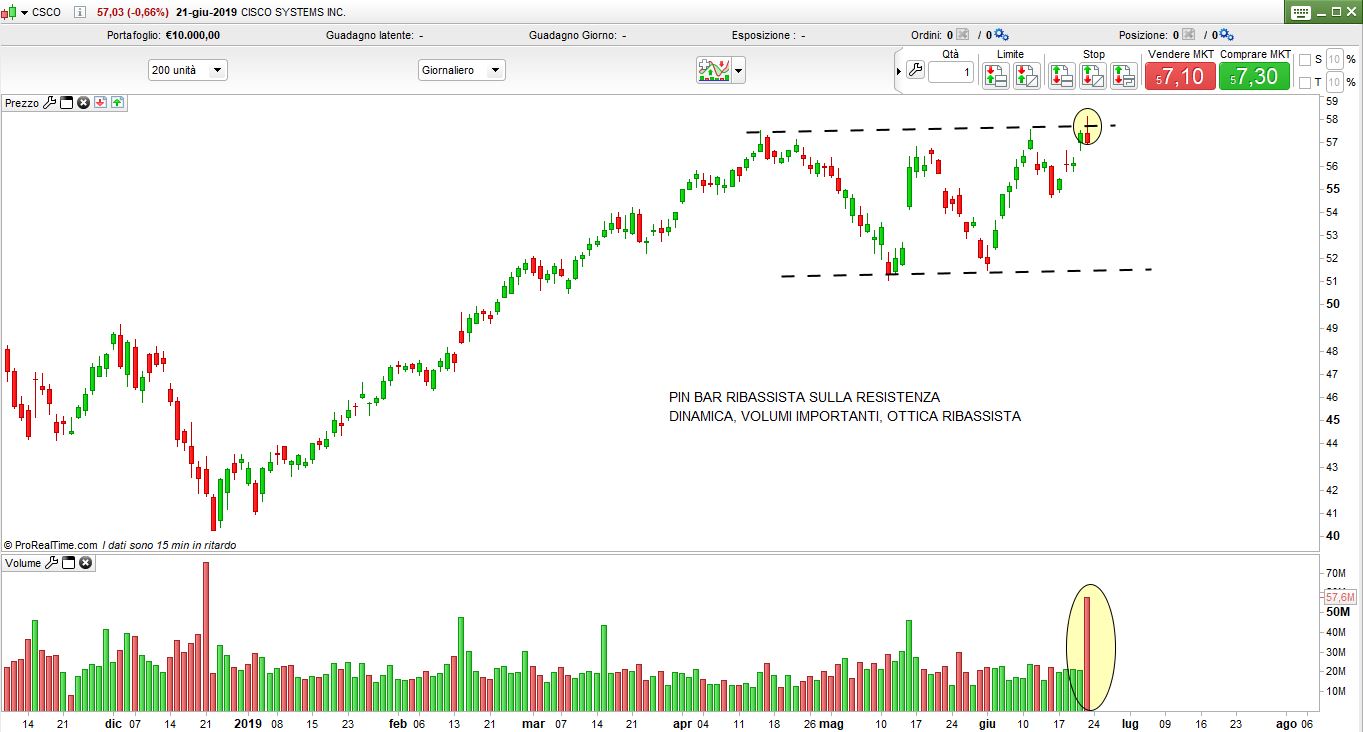This screenshot has width=1363, height=732.
Task: Close the Volume indicator panel
Action: pyautogui.click(x=86, y=563)
